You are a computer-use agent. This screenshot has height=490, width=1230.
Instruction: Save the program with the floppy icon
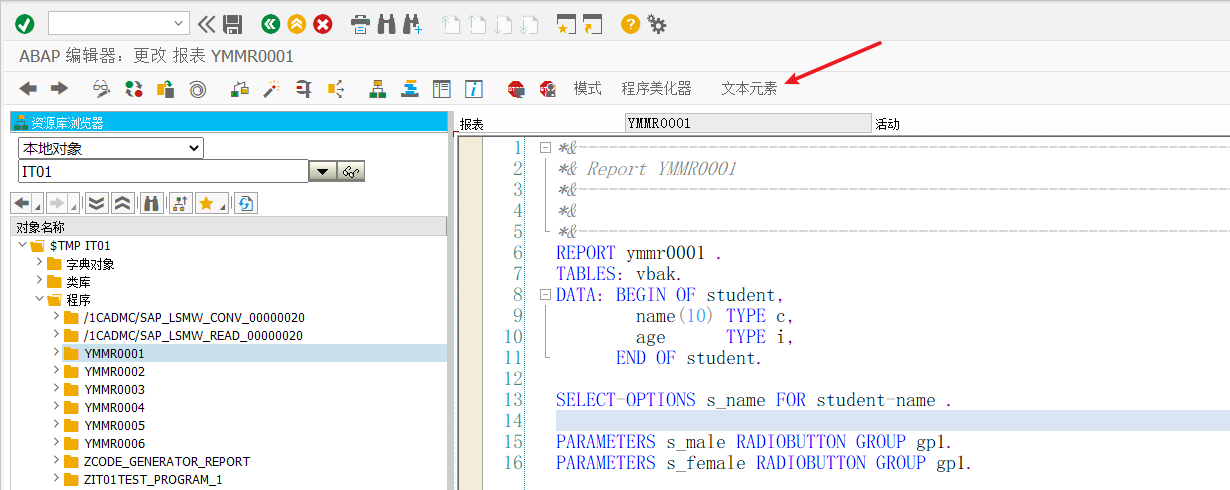tap(233, 23)
